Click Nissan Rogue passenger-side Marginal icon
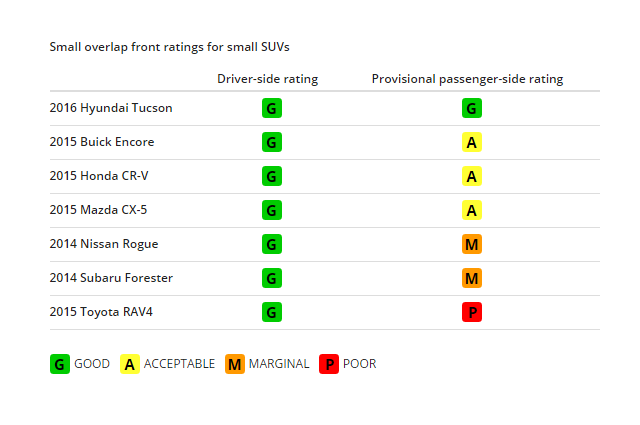 [x=472, y=244]
